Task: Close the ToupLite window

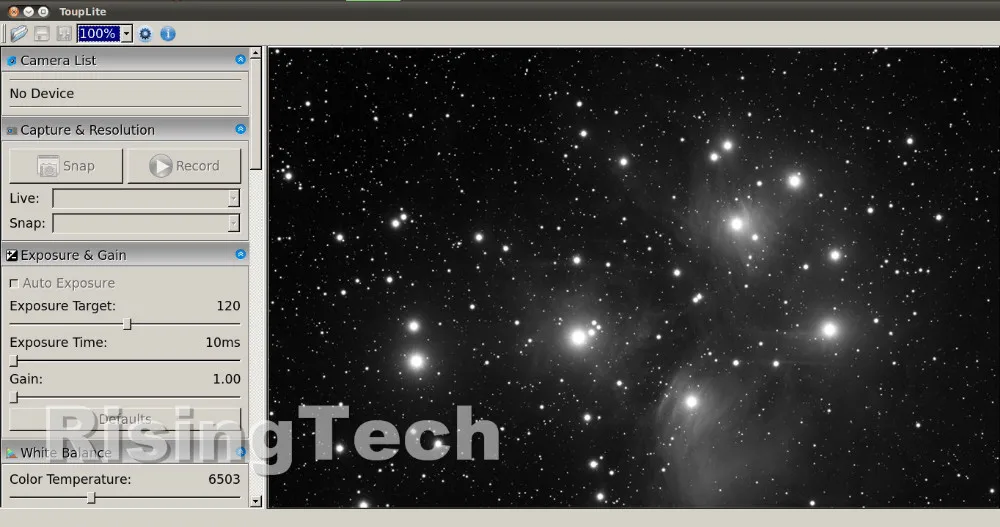Action: 13,11
